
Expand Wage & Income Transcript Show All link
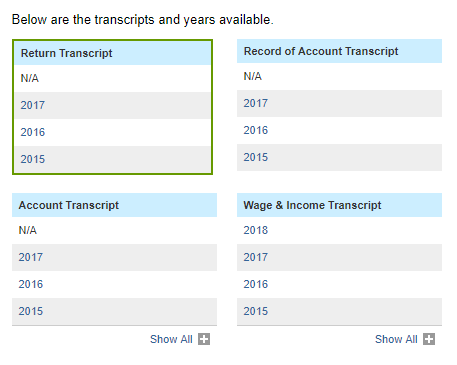coord(396,339)
